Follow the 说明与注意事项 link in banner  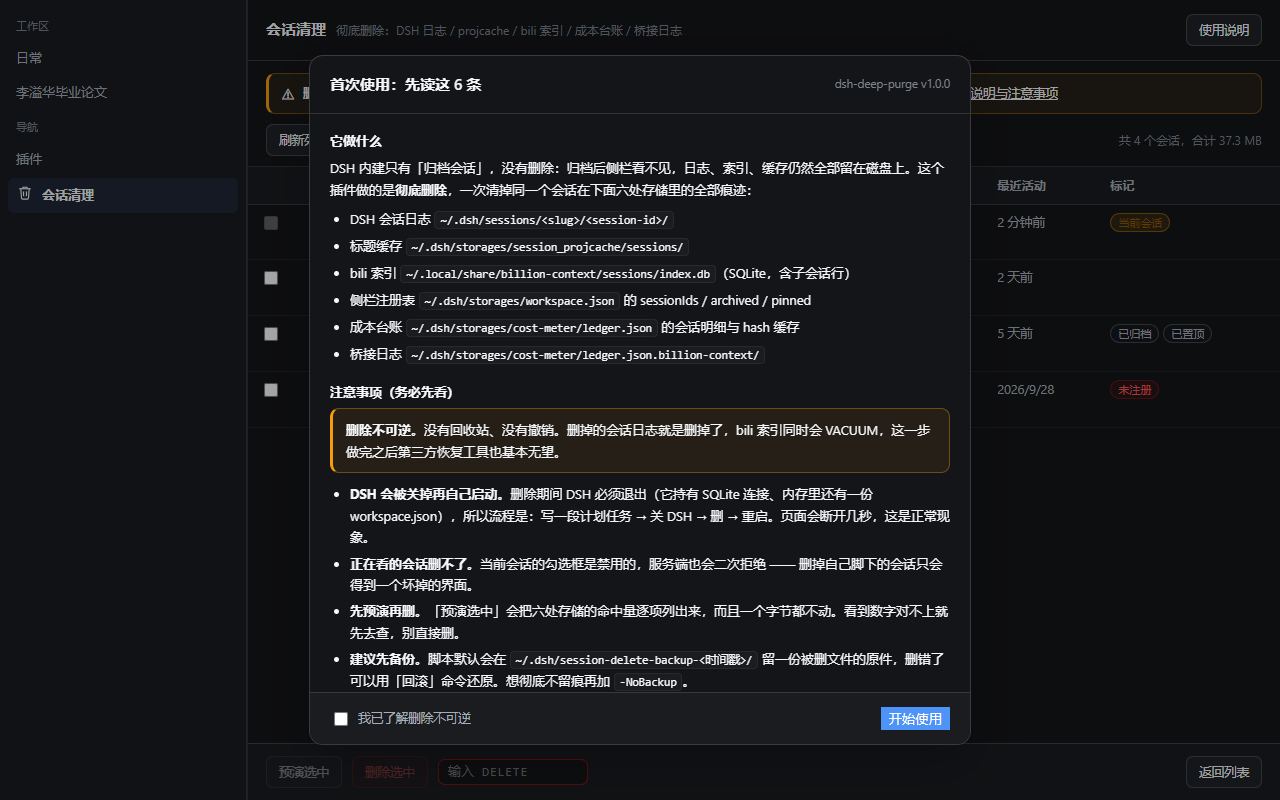pyautogui.click(x=1014, y=94)
